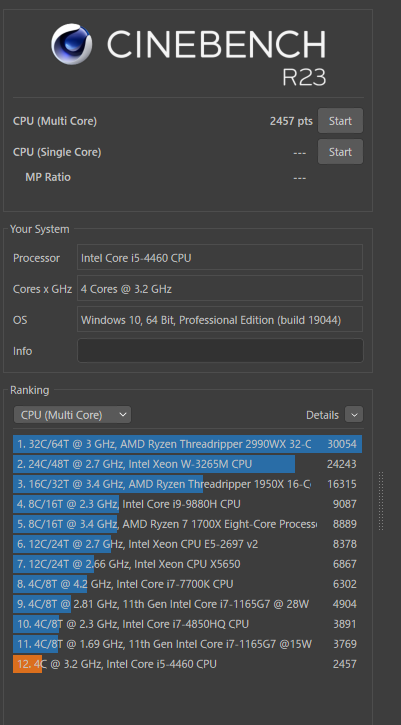Screen dimensions: 401x725
Task: Select ranking row Intel Core i7-7700K
Action: pyautogui.click(x=187, y=584)
